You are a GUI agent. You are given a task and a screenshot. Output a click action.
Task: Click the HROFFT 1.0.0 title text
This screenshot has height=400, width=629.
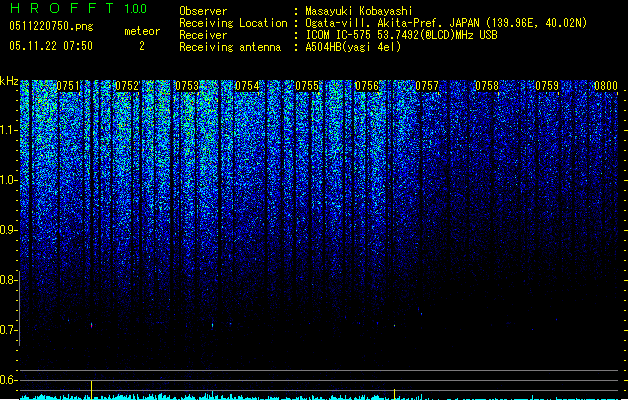(78, 8)
